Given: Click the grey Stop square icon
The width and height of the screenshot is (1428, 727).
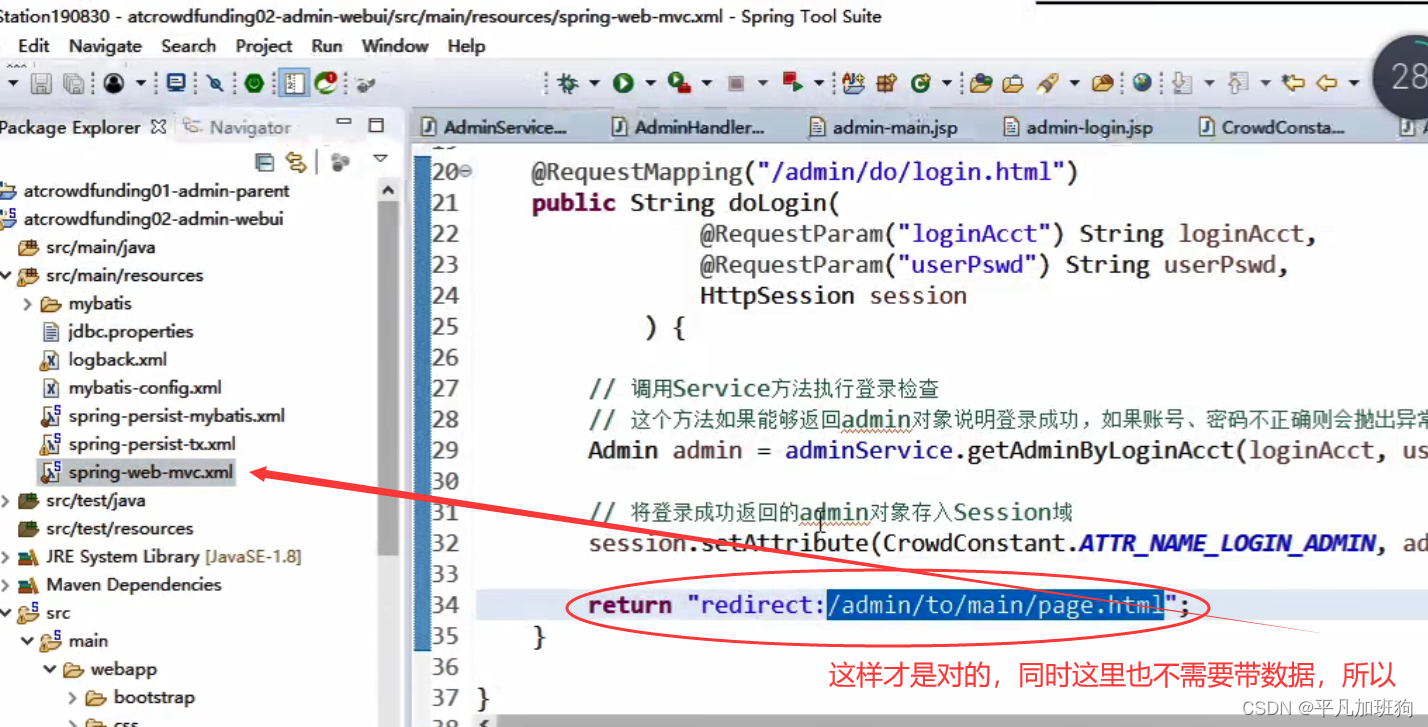Looking at the screenshot, I should [736, 83].
